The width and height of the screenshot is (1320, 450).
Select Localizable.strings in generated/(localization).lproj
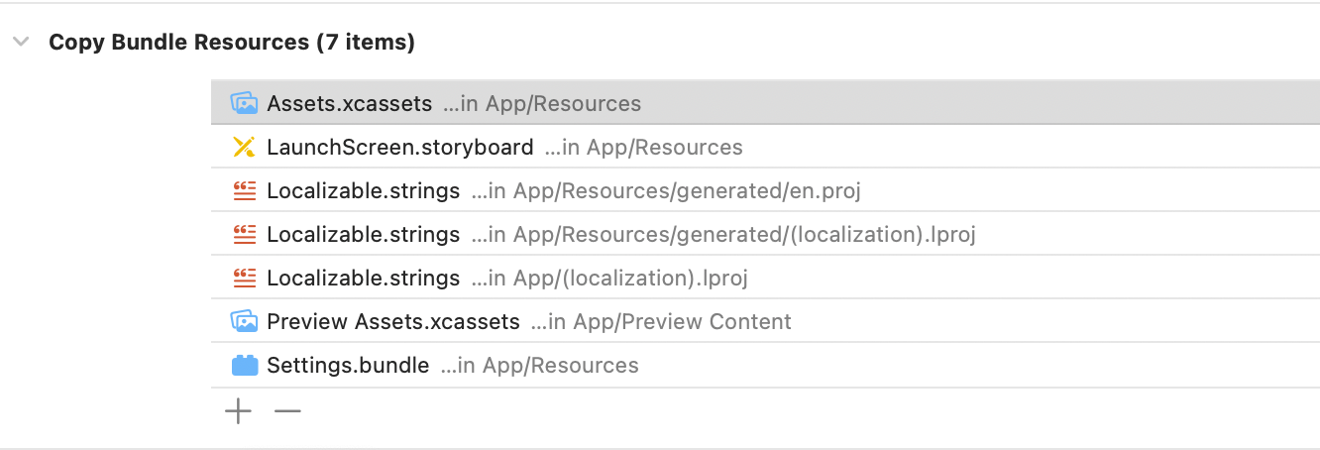(x=363, y=235)
